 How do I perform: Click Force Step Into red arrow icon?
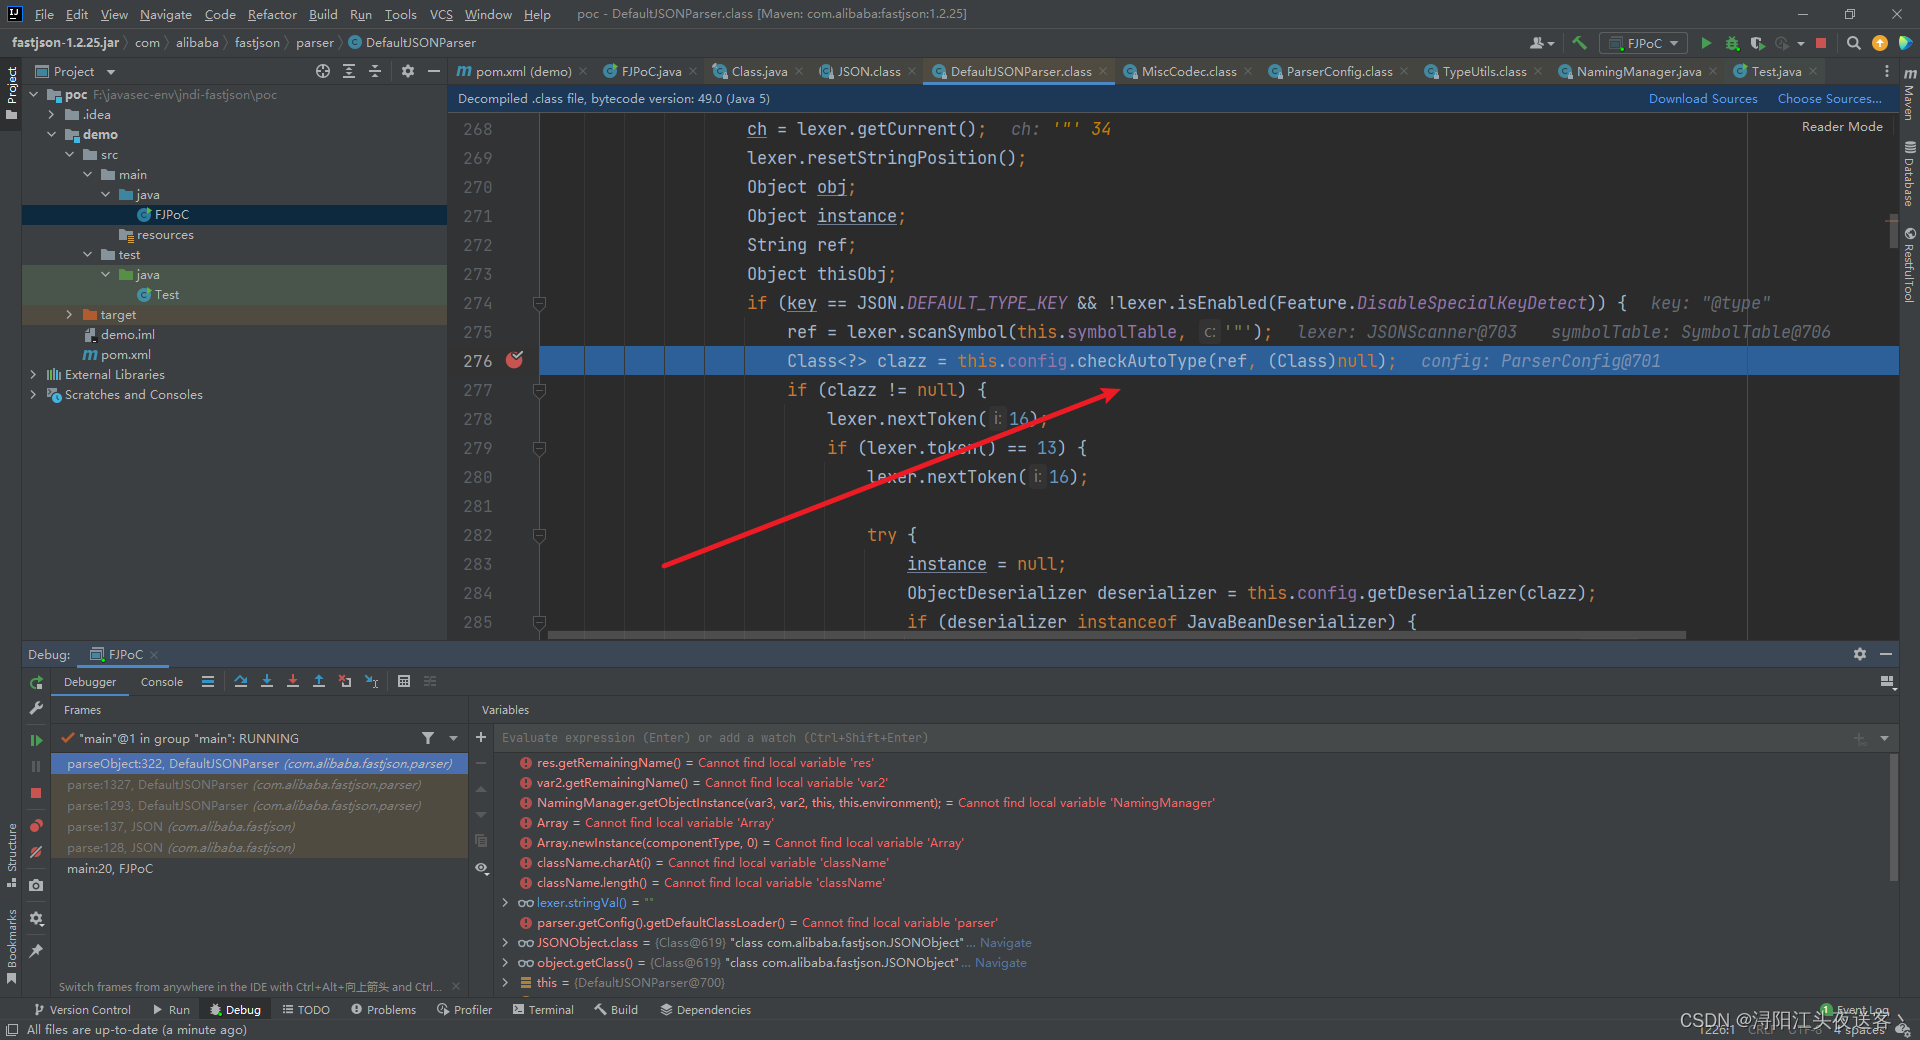click(293, 681)
